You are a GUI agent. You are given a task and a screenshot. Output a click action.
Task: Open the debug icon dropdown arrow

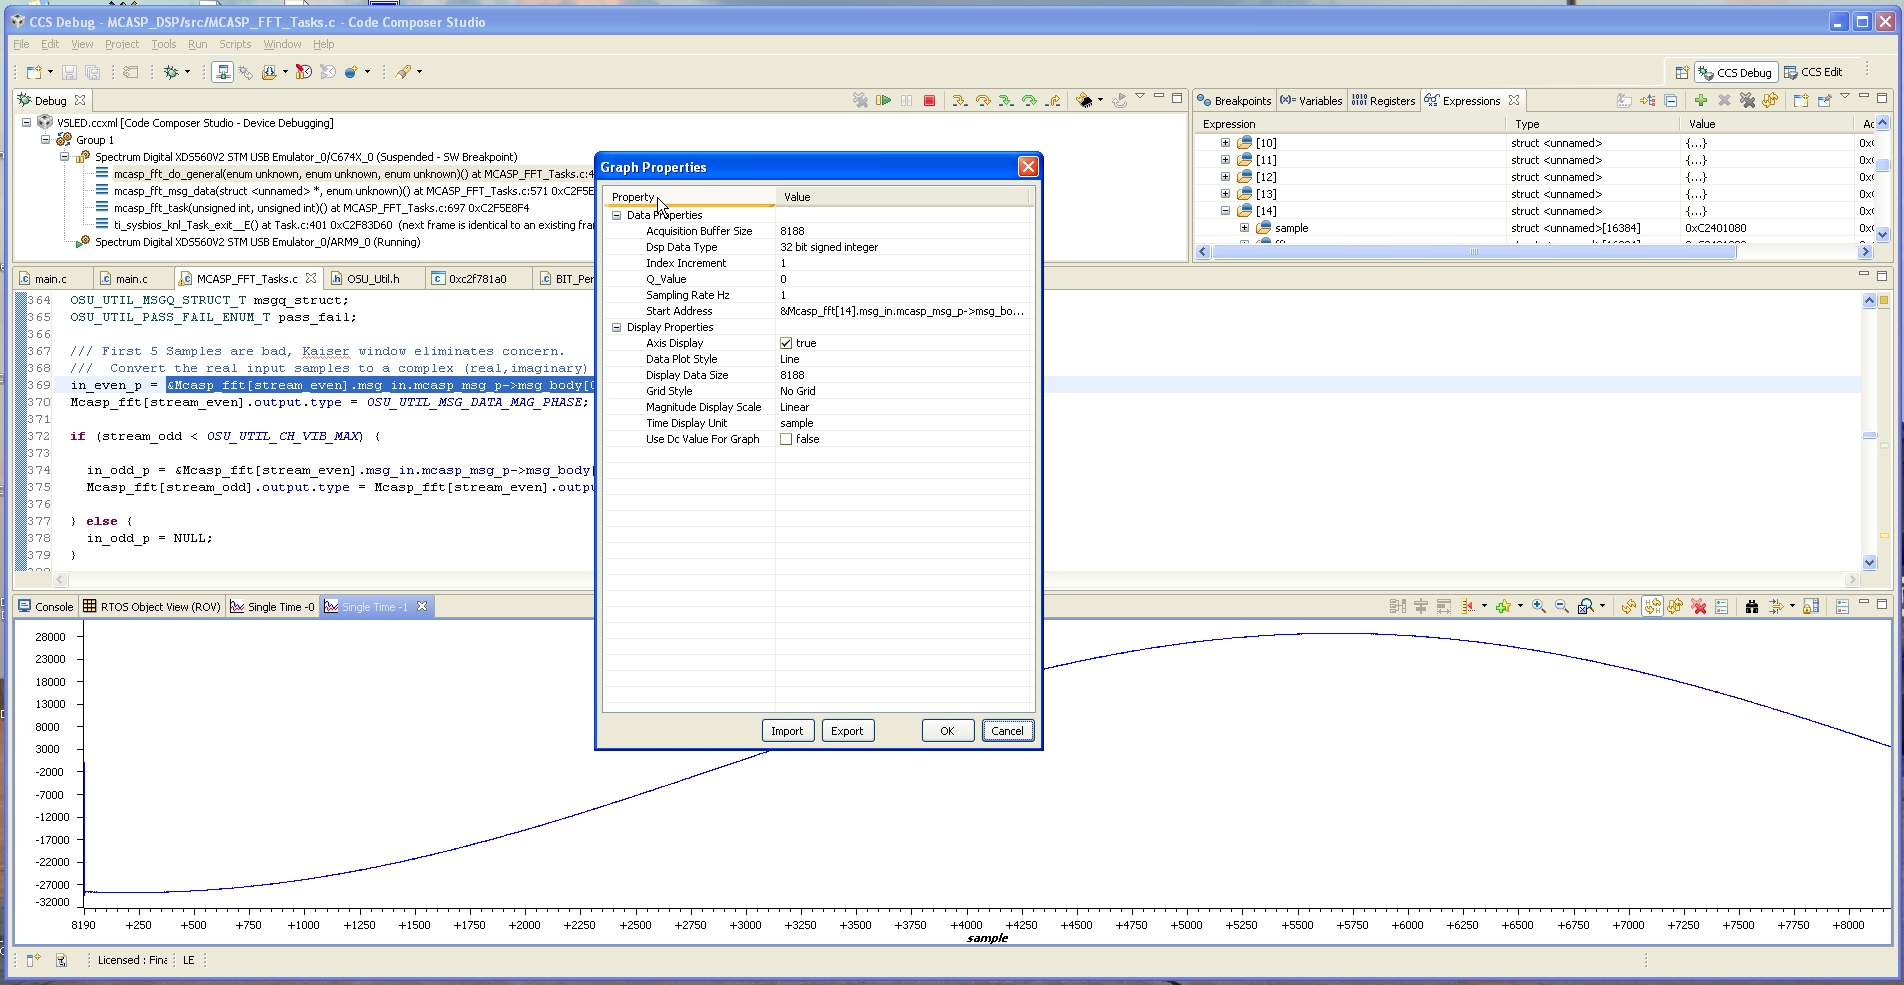click(x=187, y=72)
